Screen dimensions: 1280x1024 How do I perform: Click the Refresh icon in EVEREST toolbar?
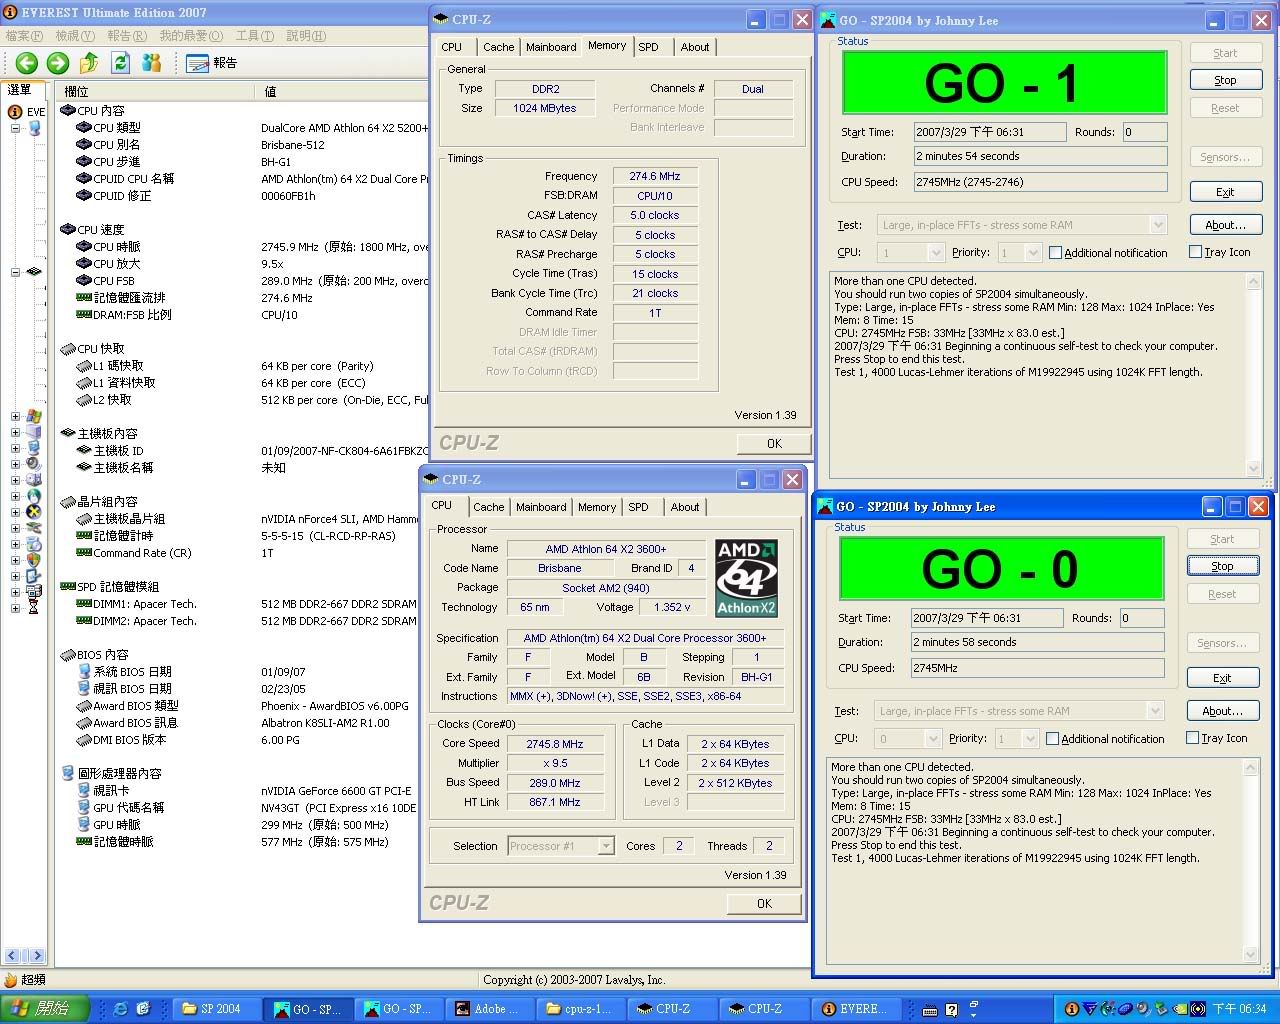pyautogui.click(x=121, y=63)
